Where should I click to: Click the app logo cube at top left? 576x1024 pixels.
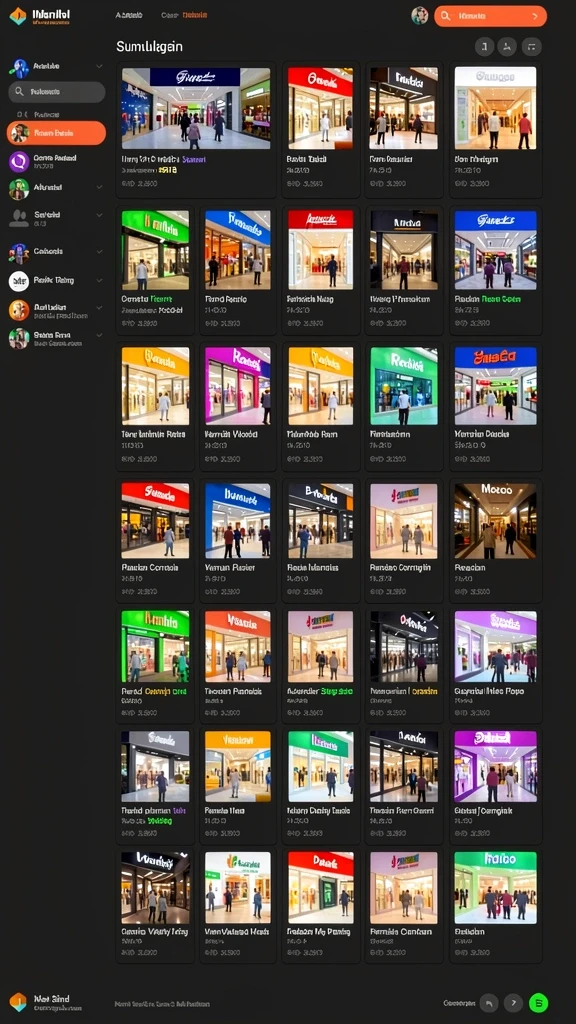[18, 16]
